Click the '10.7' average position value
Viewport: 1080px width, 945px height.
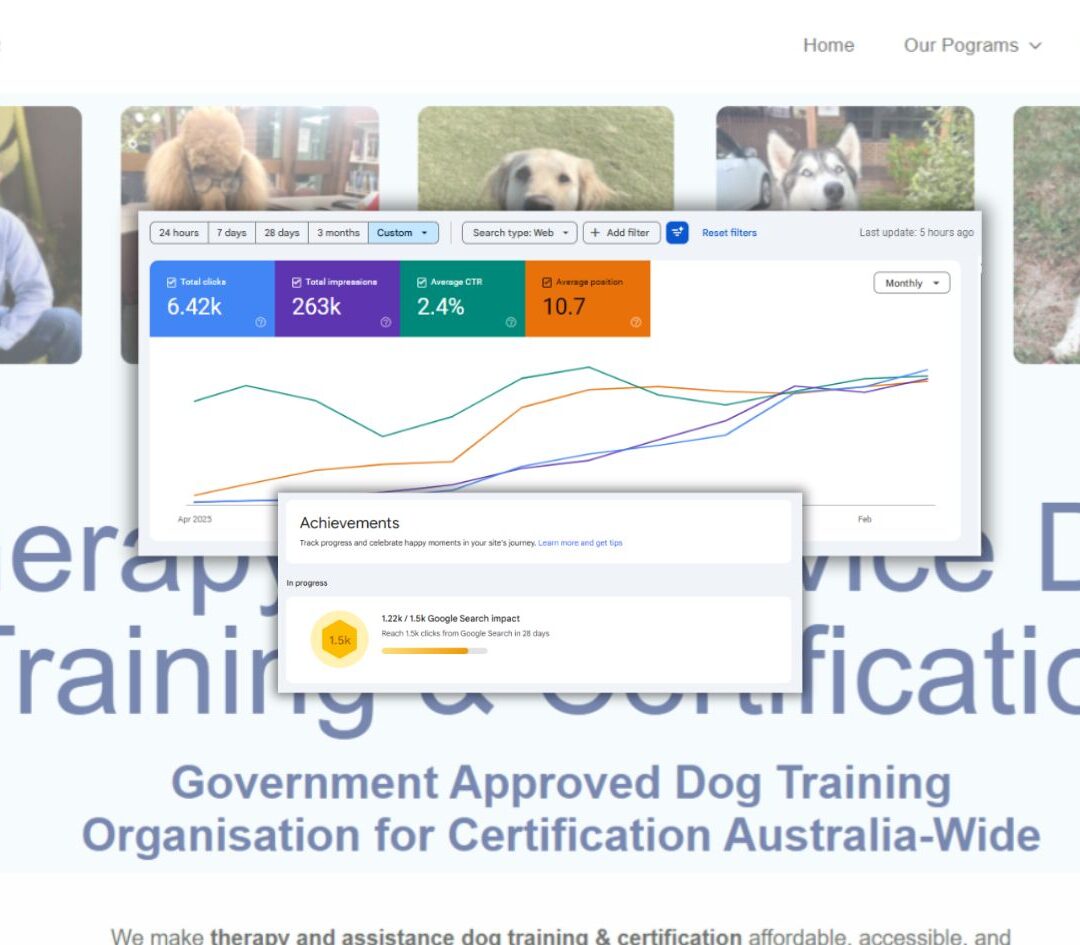click(564, 307)
